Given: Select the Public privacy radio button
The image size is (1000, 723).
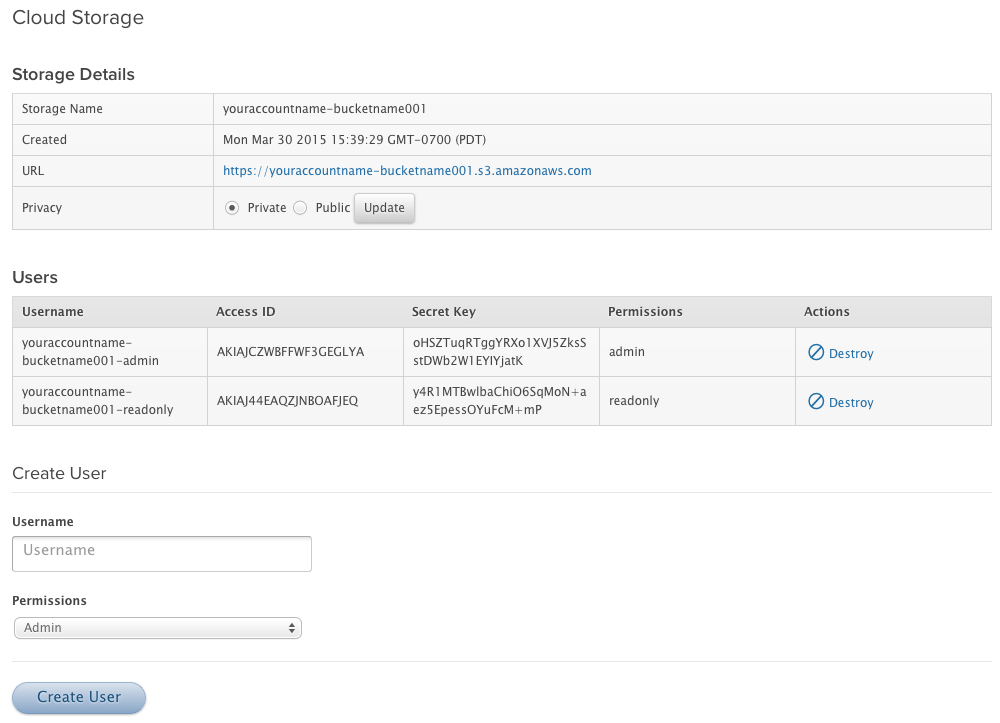Looking at the screenshot, I should 300,208.
